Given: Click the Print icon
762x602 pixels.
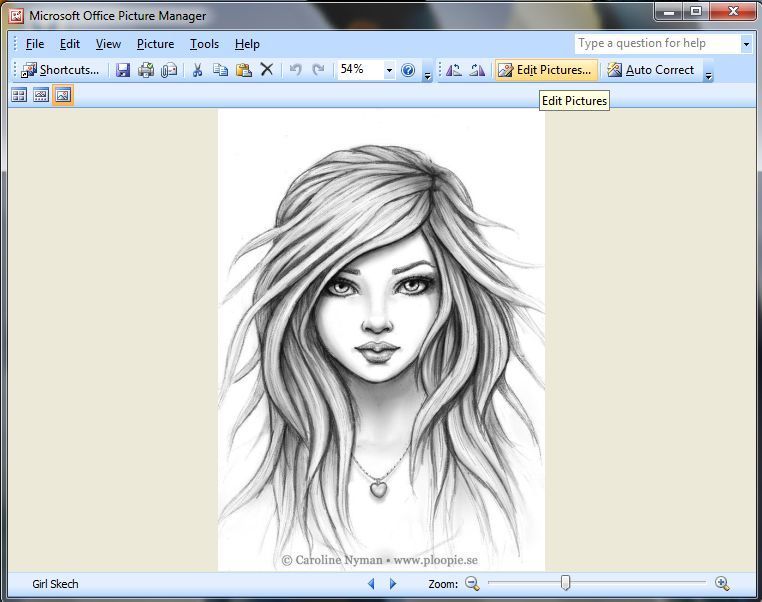Looking at the screenshot, I should click(x=146, y=70).
